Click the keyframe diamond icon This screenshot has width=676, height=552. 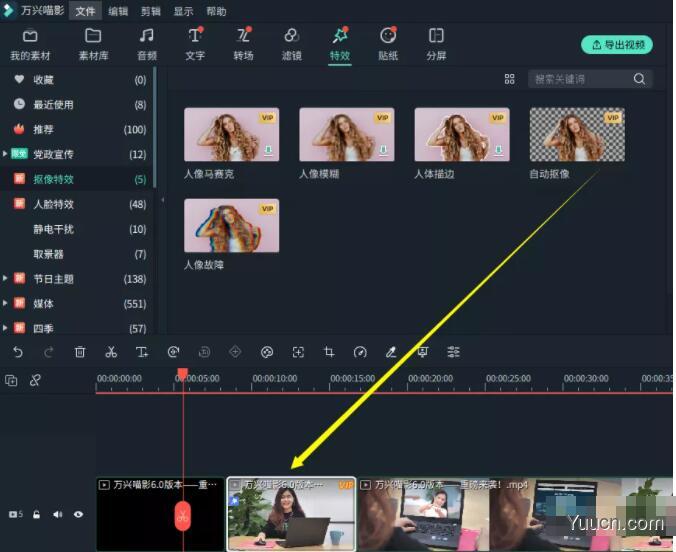click(235, 352)
